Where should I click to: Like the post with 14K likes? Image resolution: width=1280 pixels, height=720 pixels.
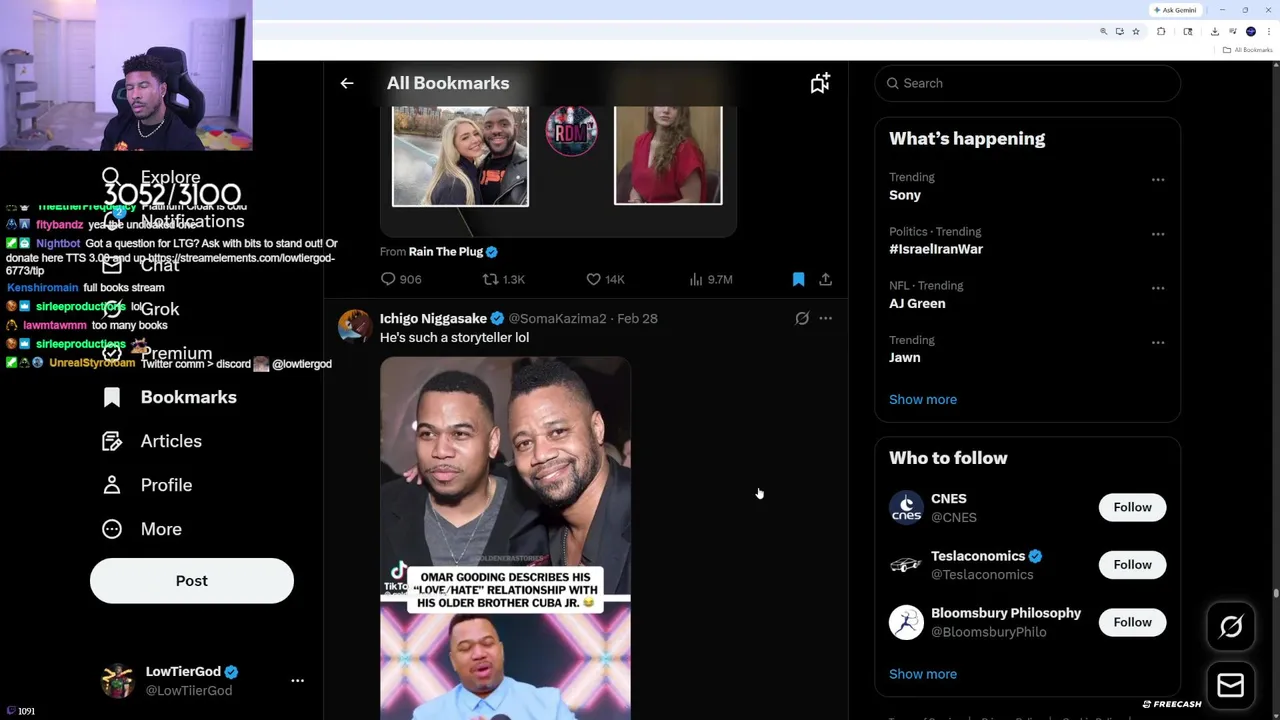click(604, 279)
